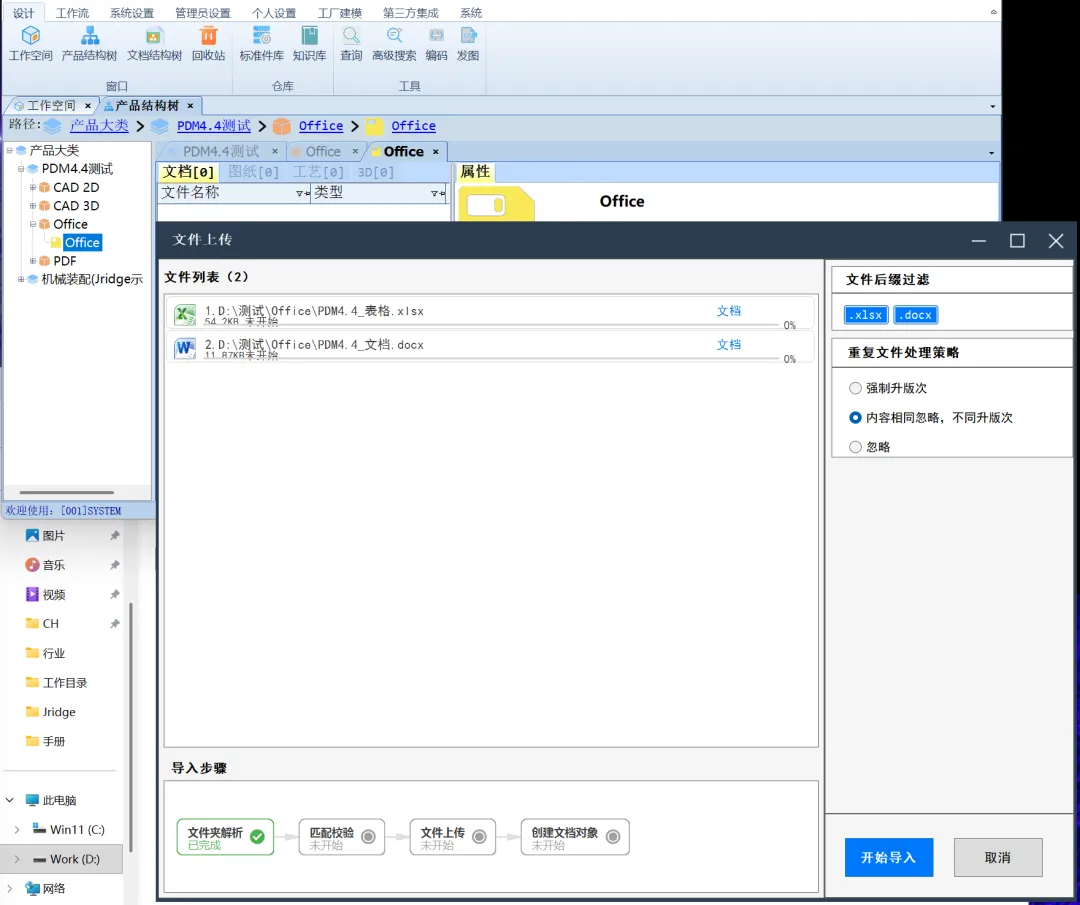Click the 此电脑 computer icon in Explorer
1080x905 pixels.
point(32,800)
